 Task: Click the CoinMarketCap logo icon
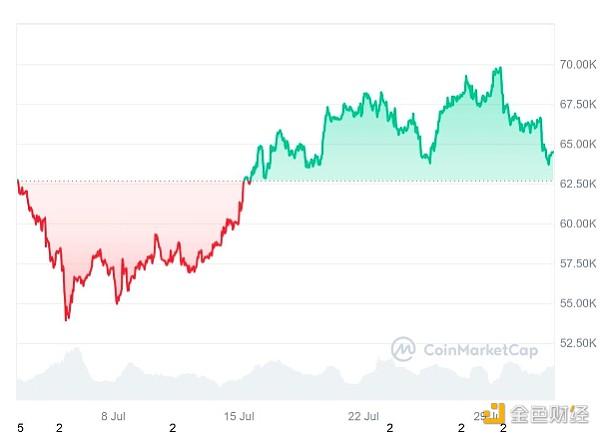[x=404, y=349]
